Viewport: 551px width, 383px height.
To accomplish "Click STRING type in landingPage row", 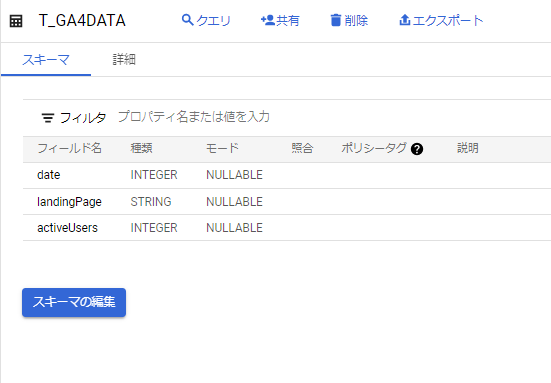I will 151,202.
